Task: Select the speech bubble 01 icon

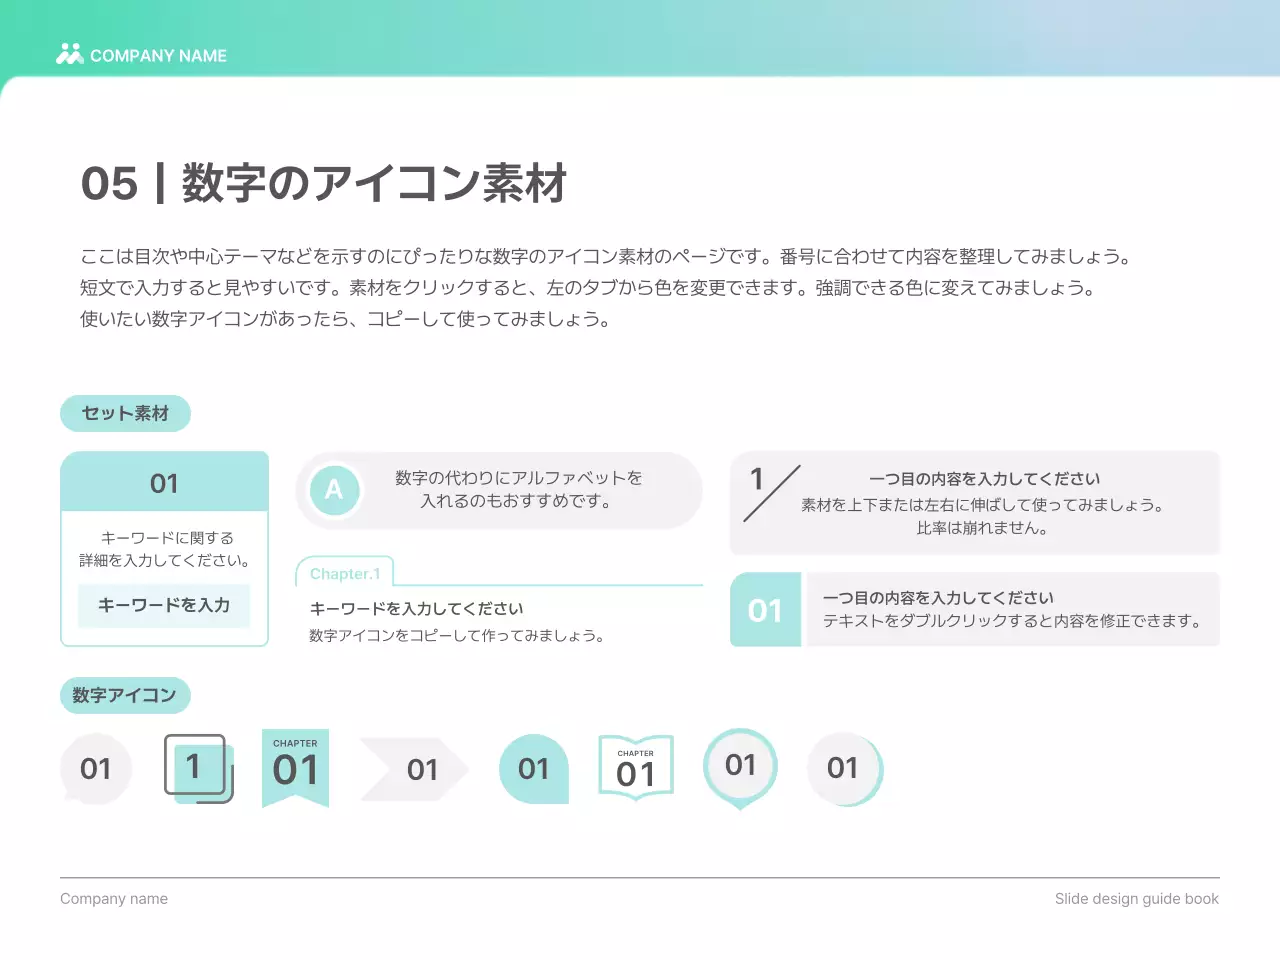Action: point(96,768)
